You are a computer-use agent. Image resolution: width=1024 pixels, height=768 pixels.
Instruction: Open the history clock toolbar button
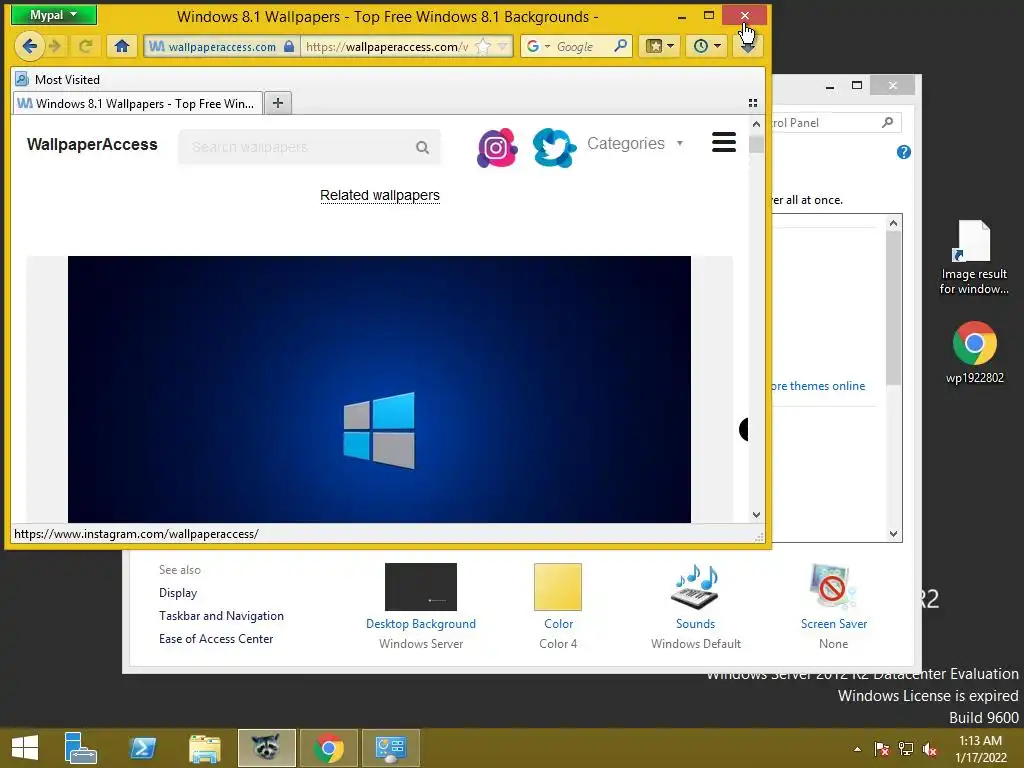pos(707,46)
